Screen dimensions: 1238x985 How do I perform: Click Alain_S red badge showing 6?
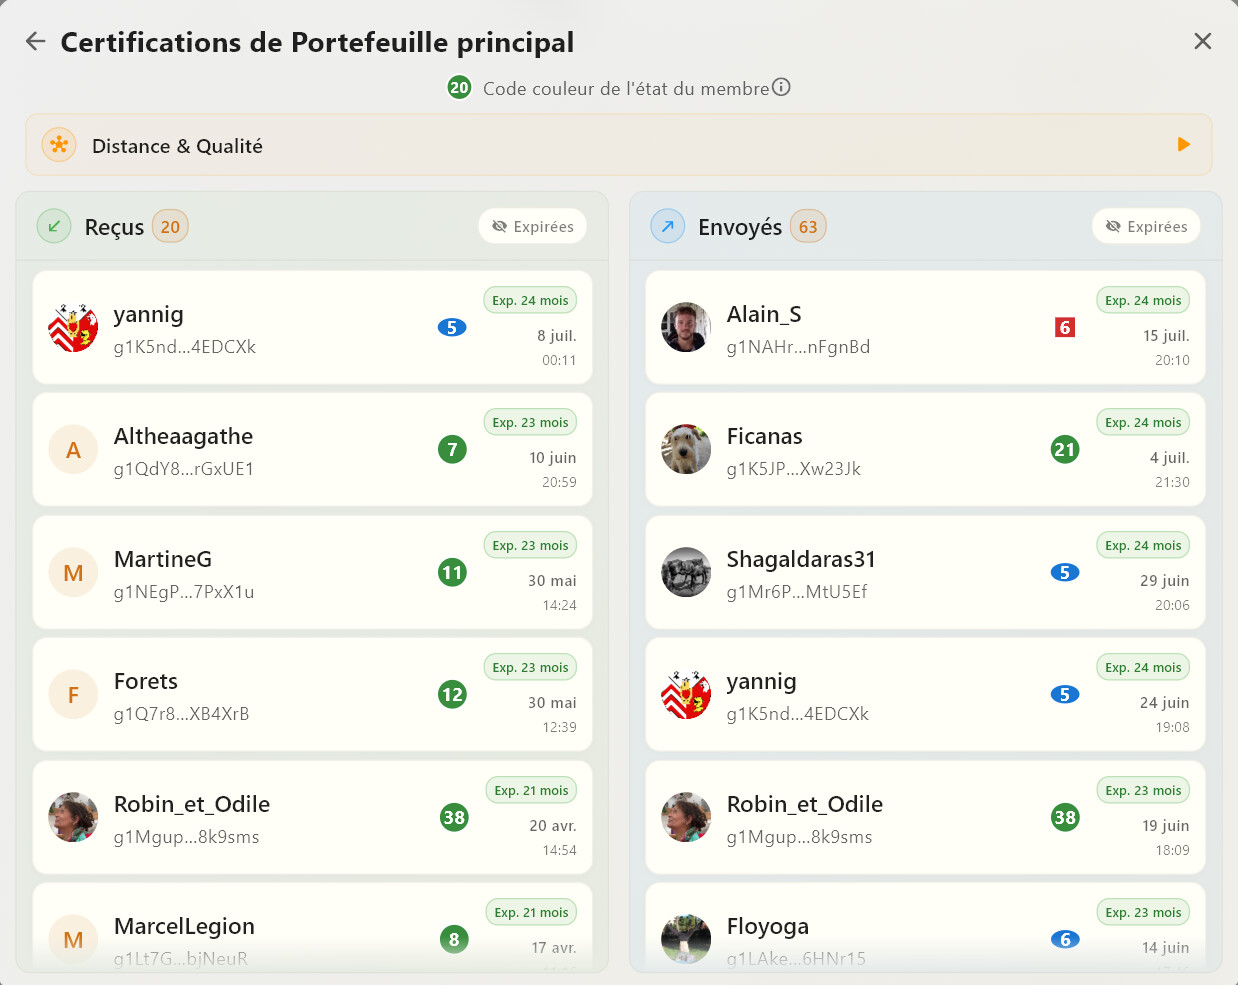[1065, 327]
